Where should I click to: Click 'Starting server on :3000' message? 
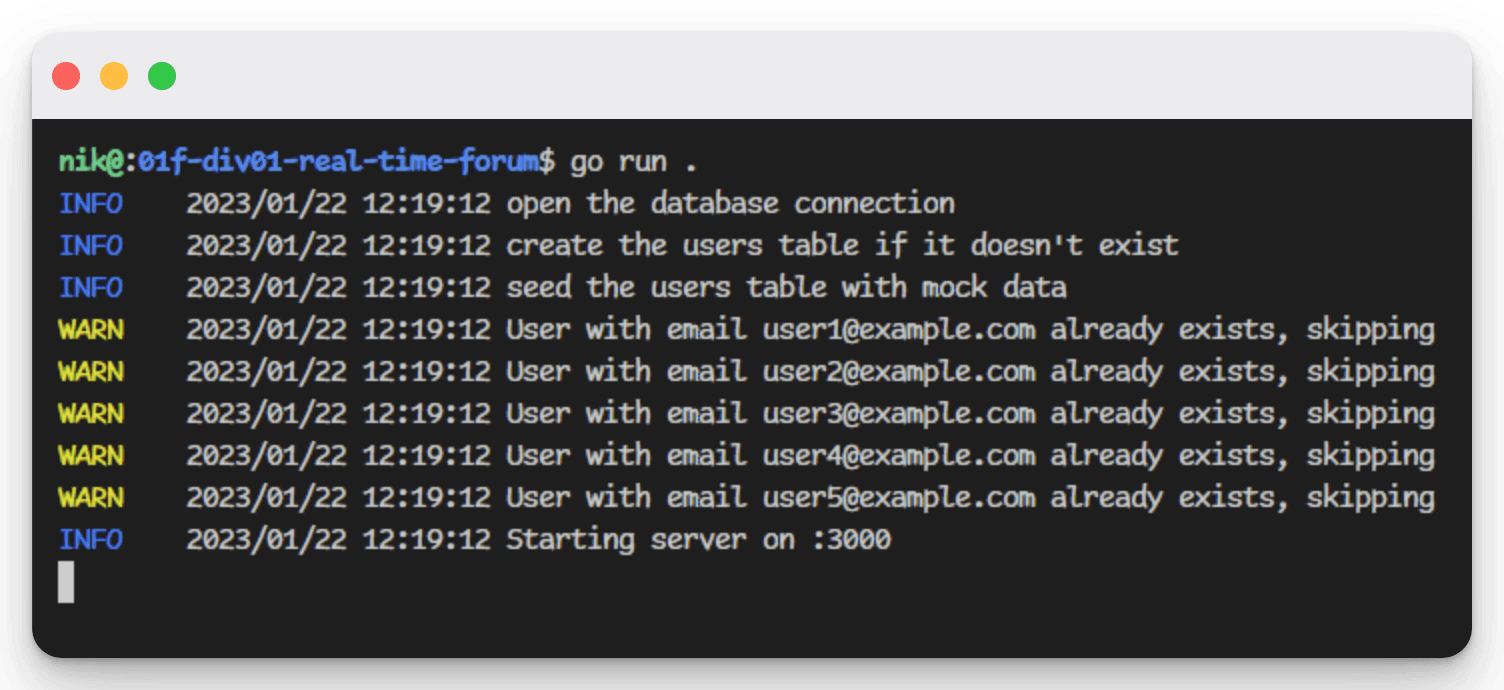click(698, 539)
